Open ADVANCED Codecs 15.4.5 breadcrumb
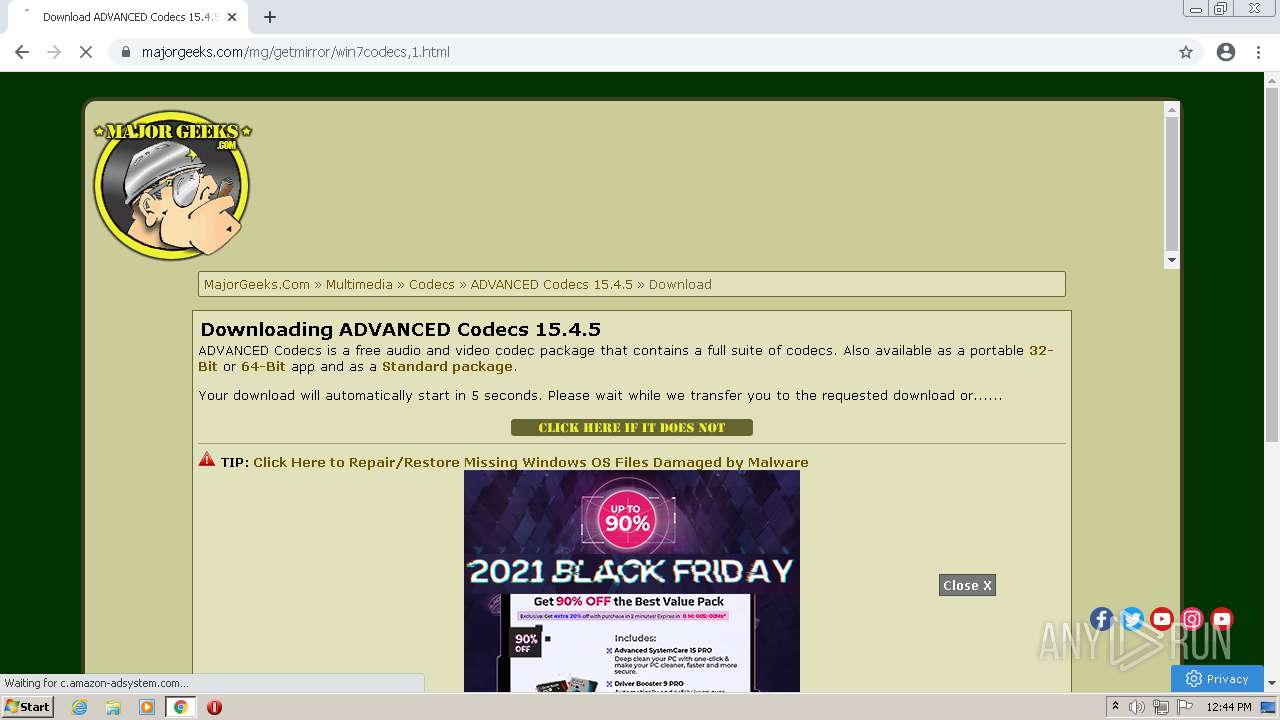The width and height of the screenshot is (1280, 720). [x=552, y=284]
